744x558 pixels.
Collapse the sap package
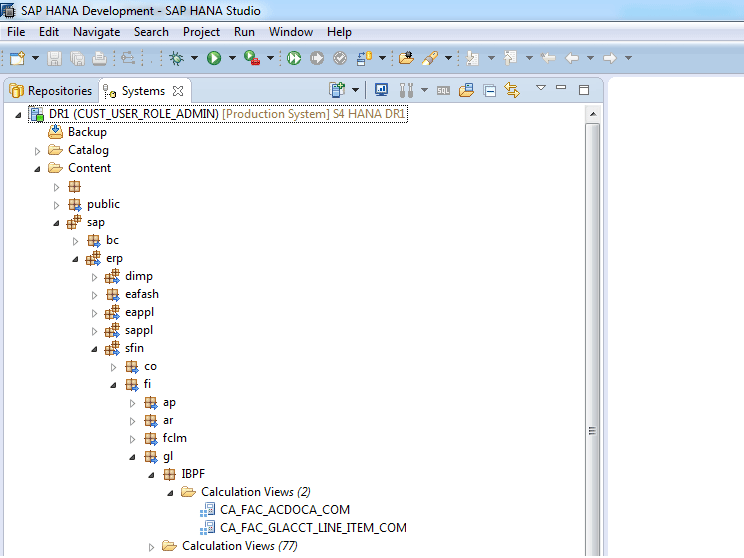(56, 223)
